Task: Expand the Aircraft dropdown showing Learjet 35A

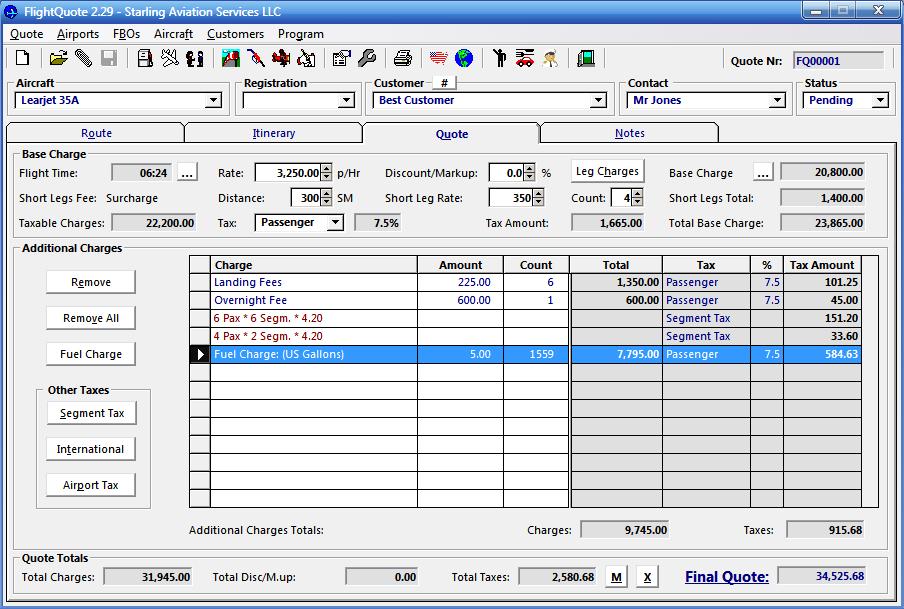Action: [213, 101]
